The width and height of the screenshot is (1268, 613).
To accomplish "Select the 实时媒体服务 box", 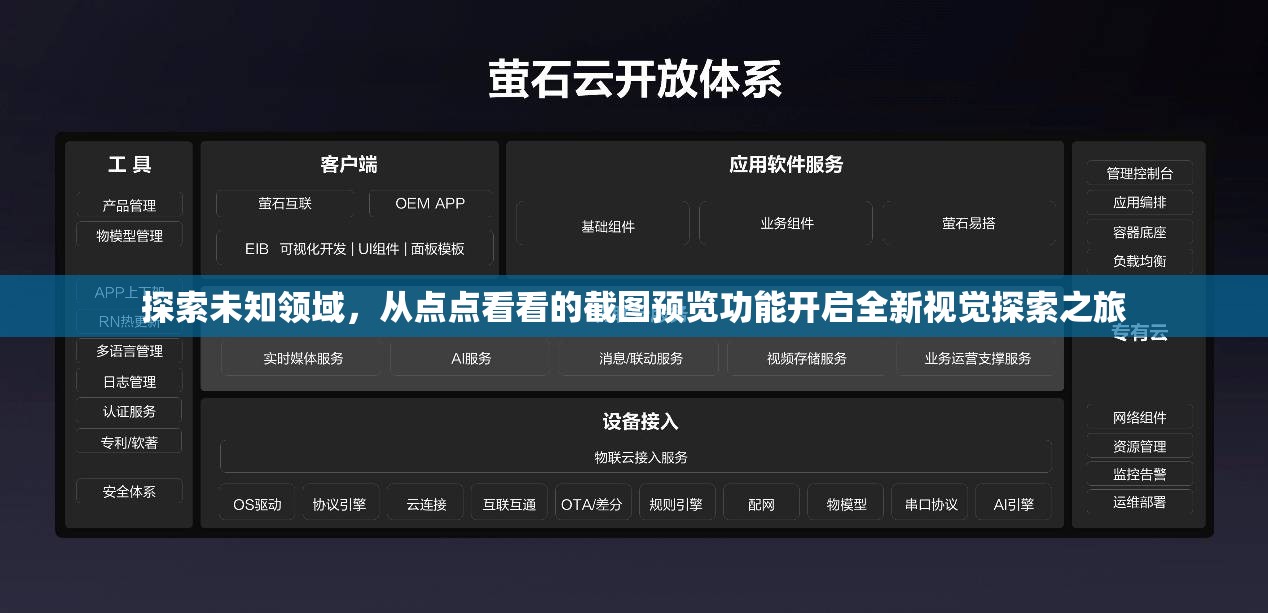I will pos(303,357).
